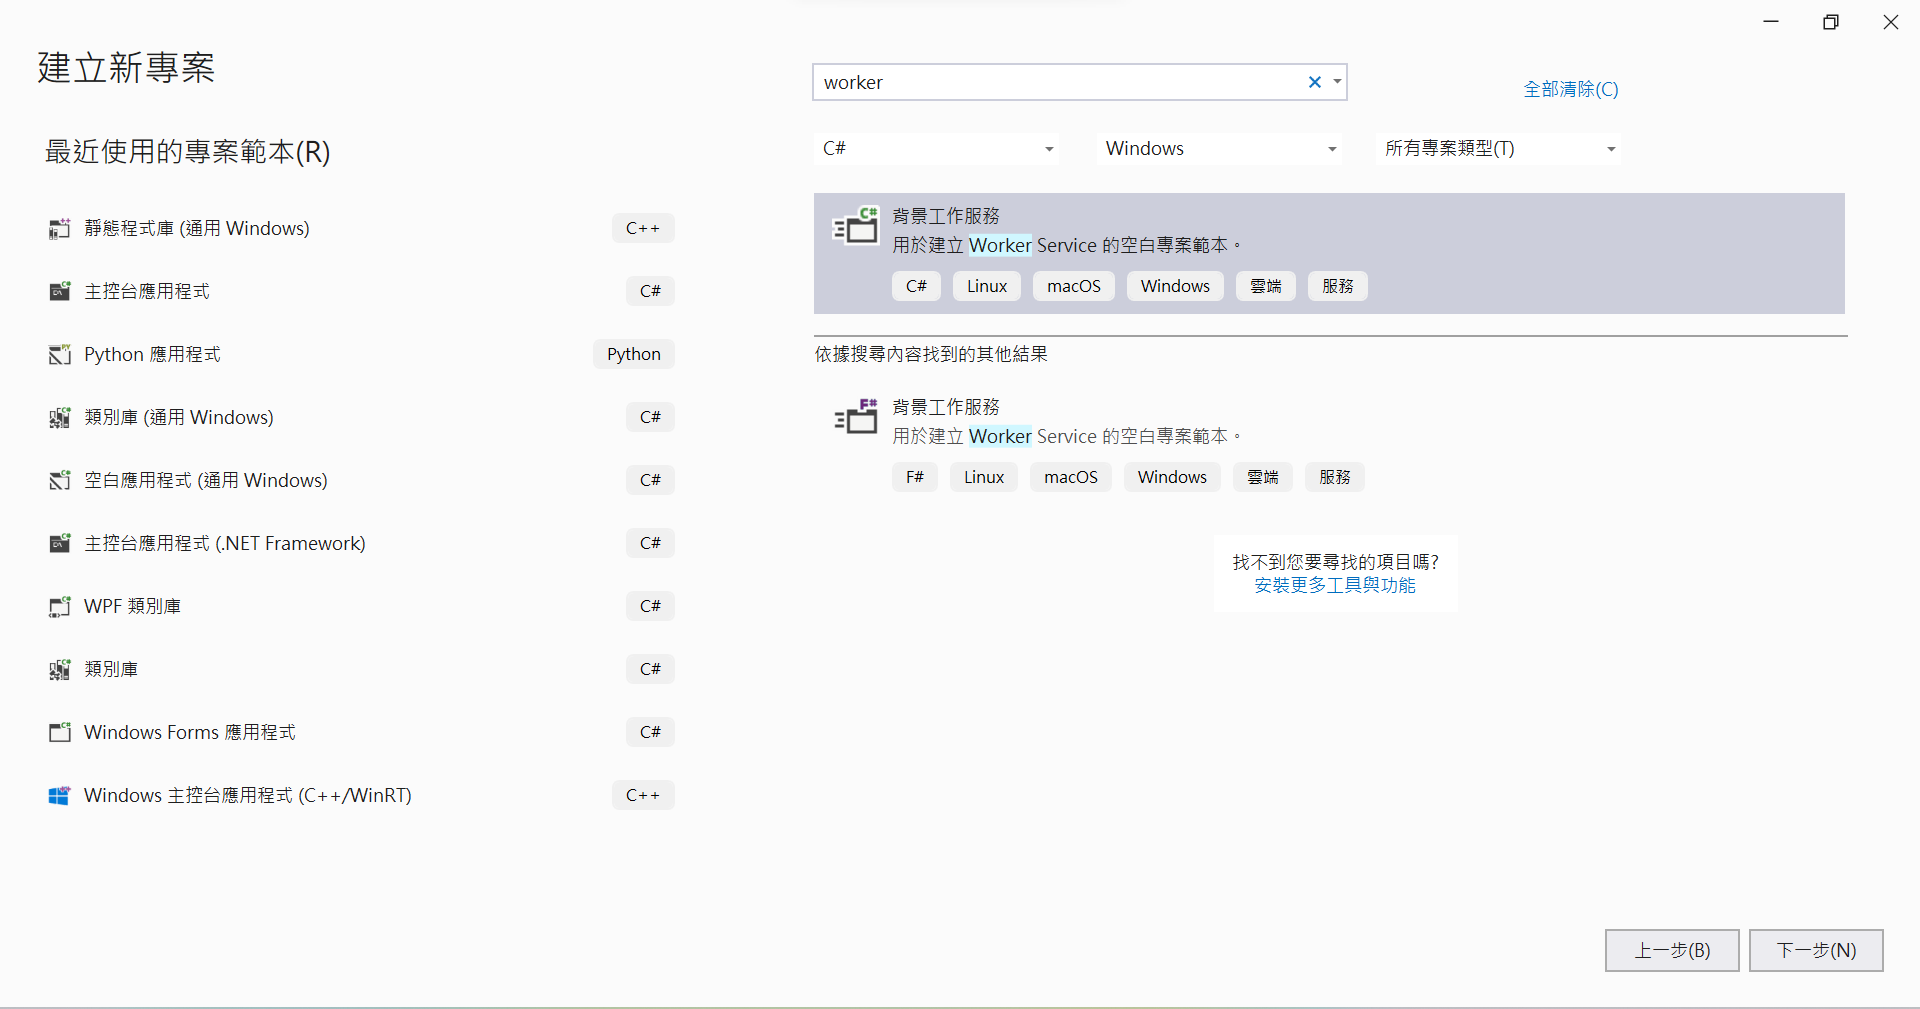Open the C# 主控台應用程式 template icon

(59, 291)
